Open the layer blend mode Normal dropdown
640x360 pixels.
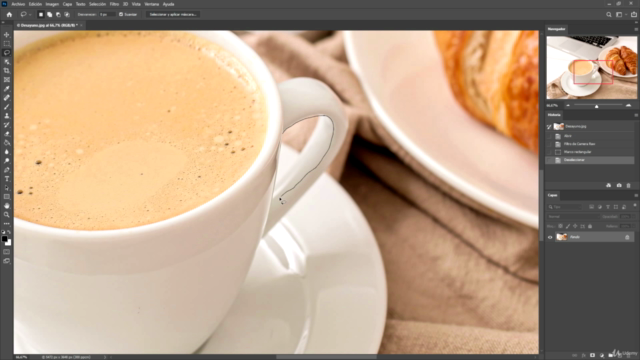click(x=573, y=216)
